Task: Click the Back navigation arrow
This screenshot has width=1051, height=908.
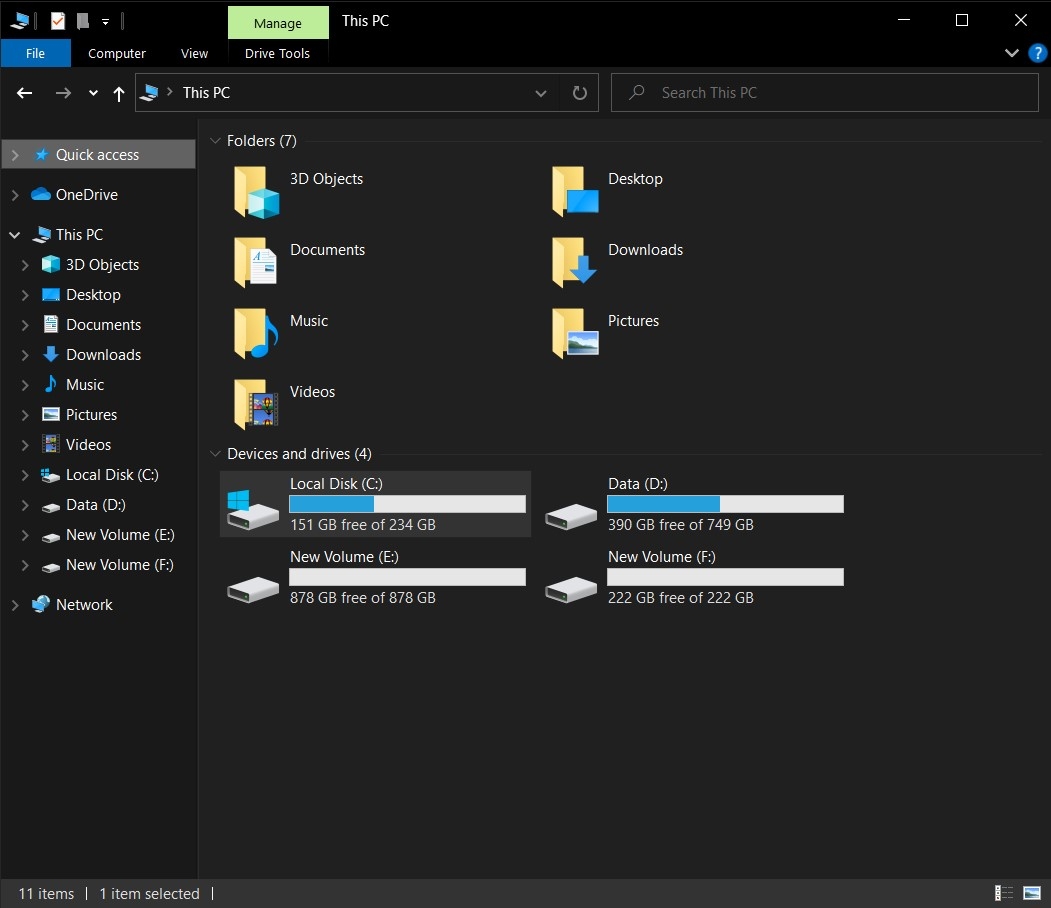Action: [24, 92]
